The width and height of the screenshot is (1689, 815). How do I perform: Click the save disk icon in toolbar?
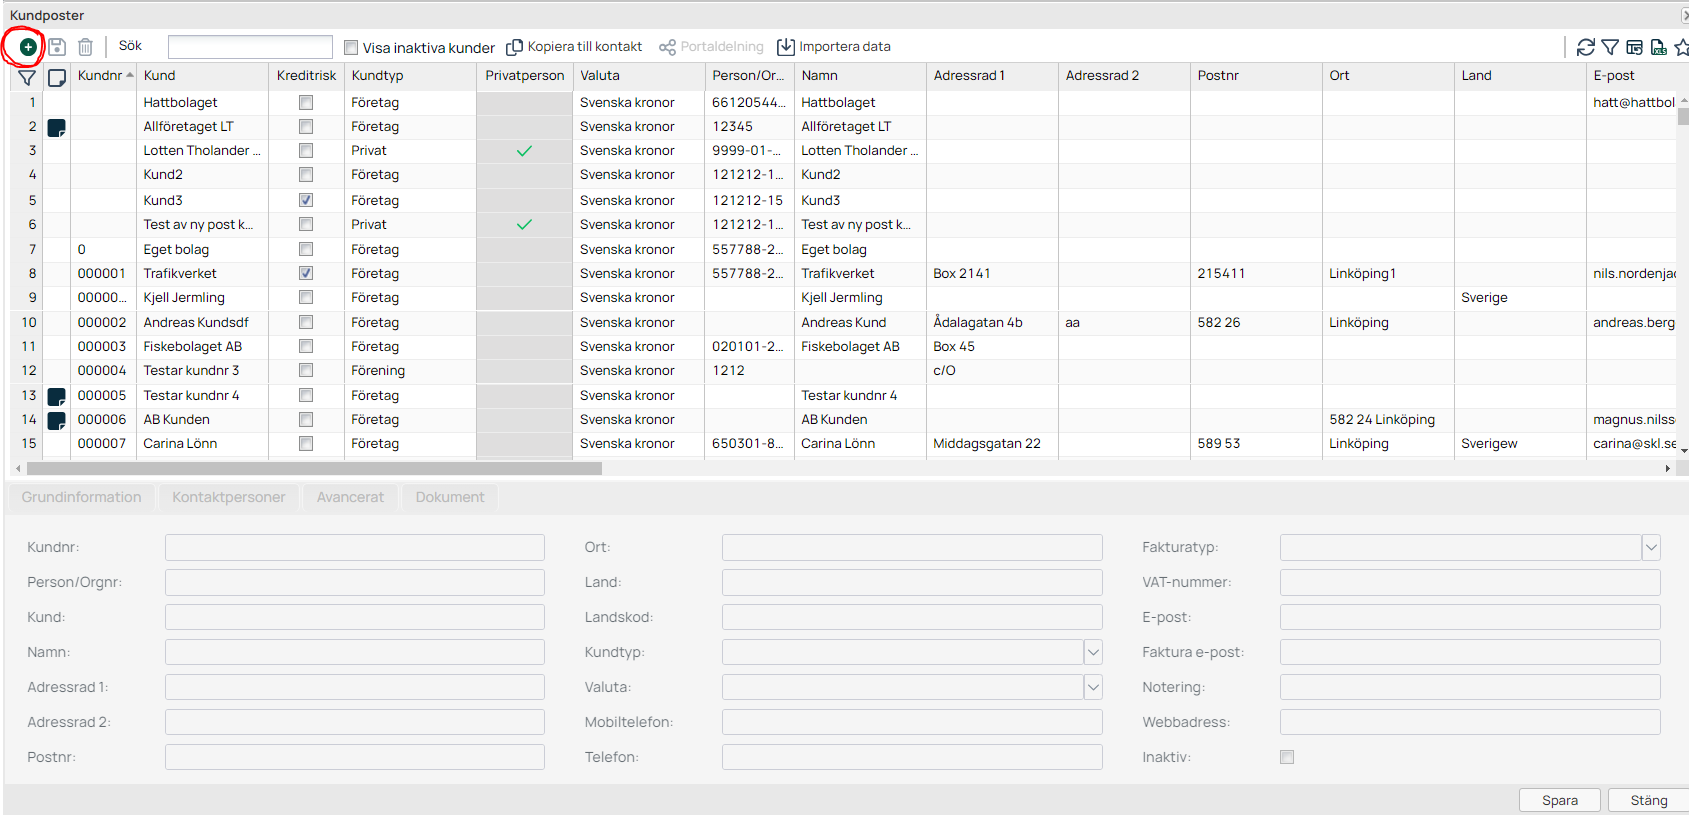pyautogui.click(x=57, y=47)
